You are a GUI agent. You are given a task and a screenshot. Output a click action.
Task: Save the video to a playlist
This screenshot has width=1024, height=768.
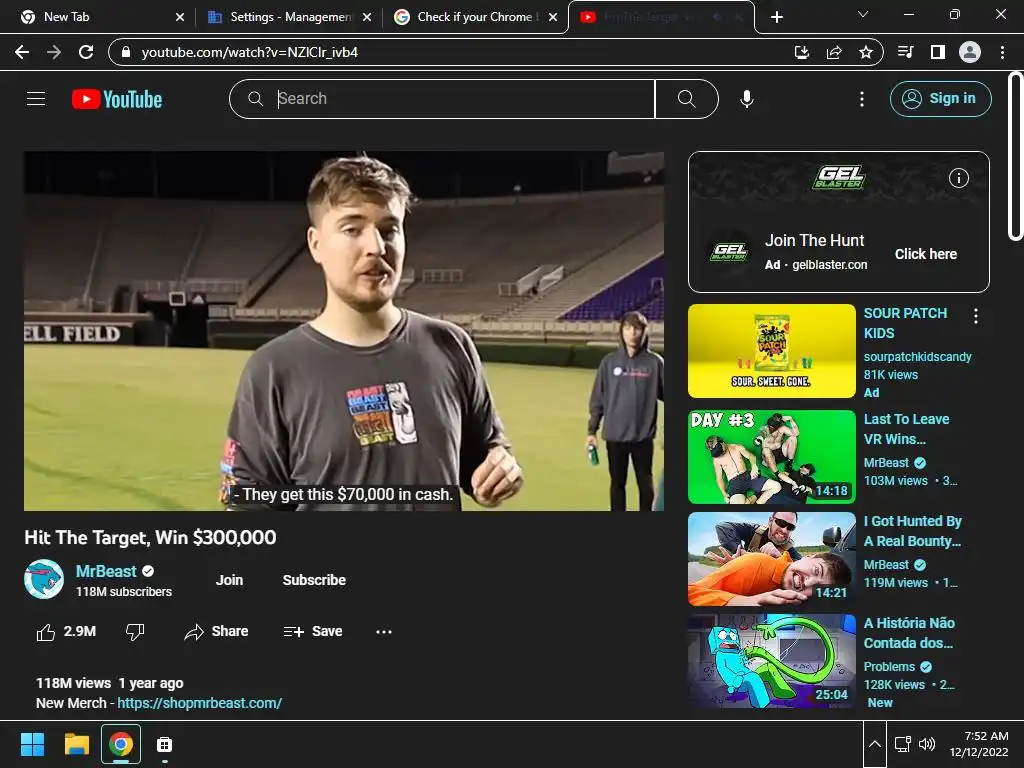point(313,632)
